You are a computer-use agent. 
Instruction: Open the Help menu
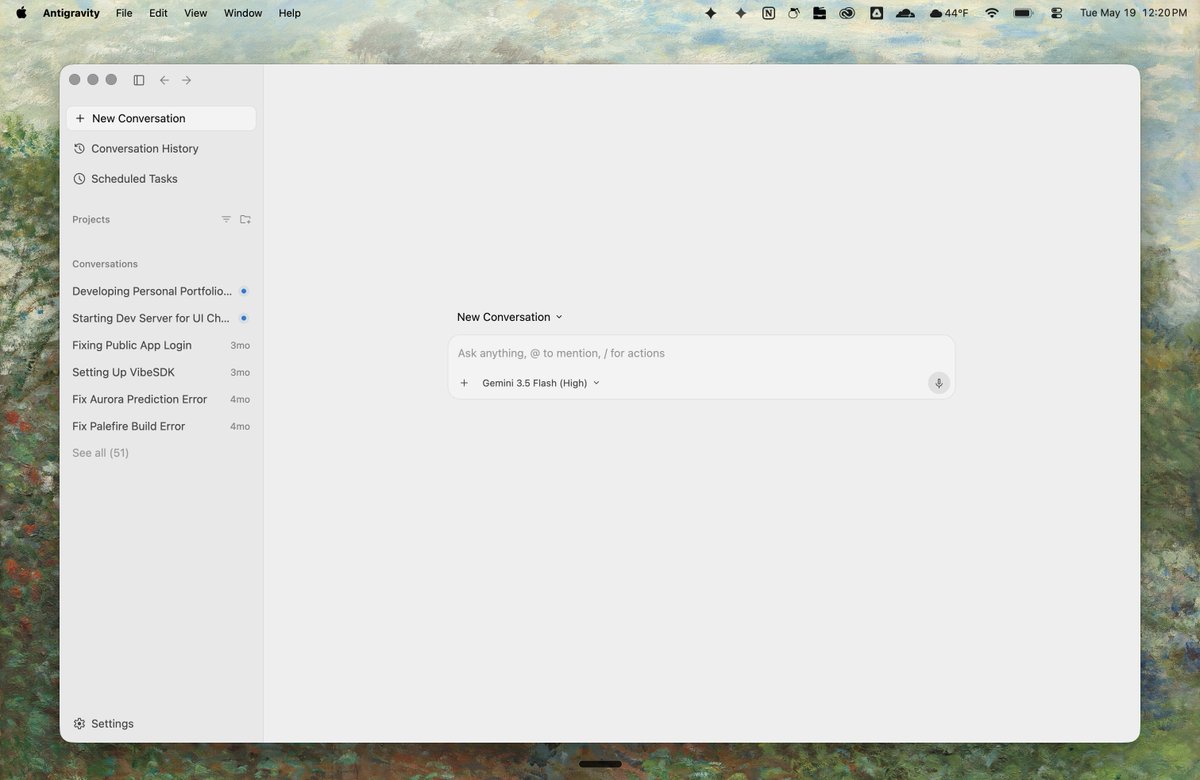point(290,13)
